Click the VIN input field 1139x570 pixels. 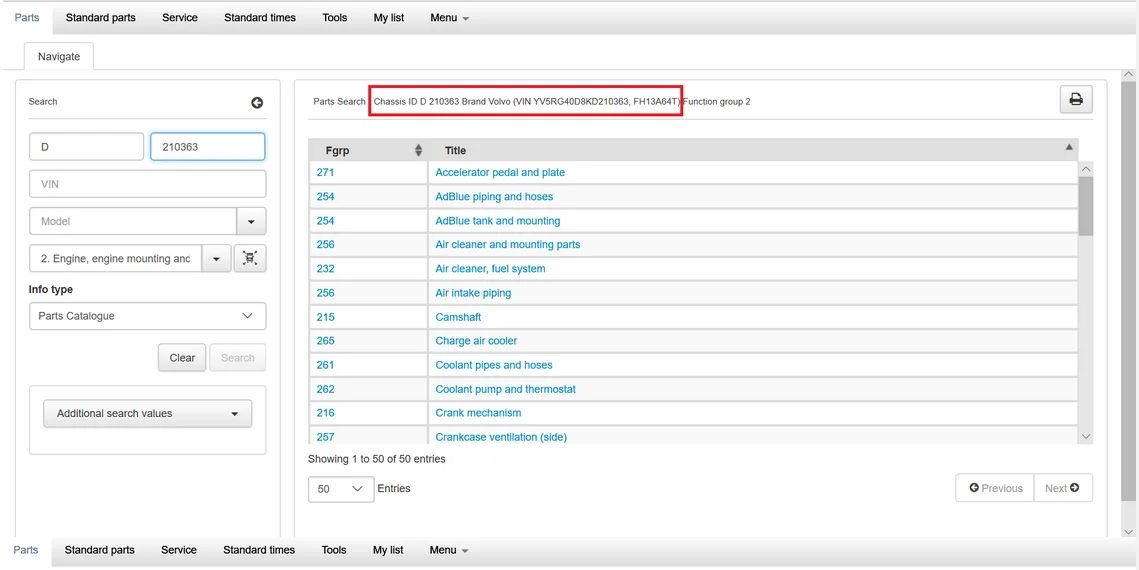(147, 184)
